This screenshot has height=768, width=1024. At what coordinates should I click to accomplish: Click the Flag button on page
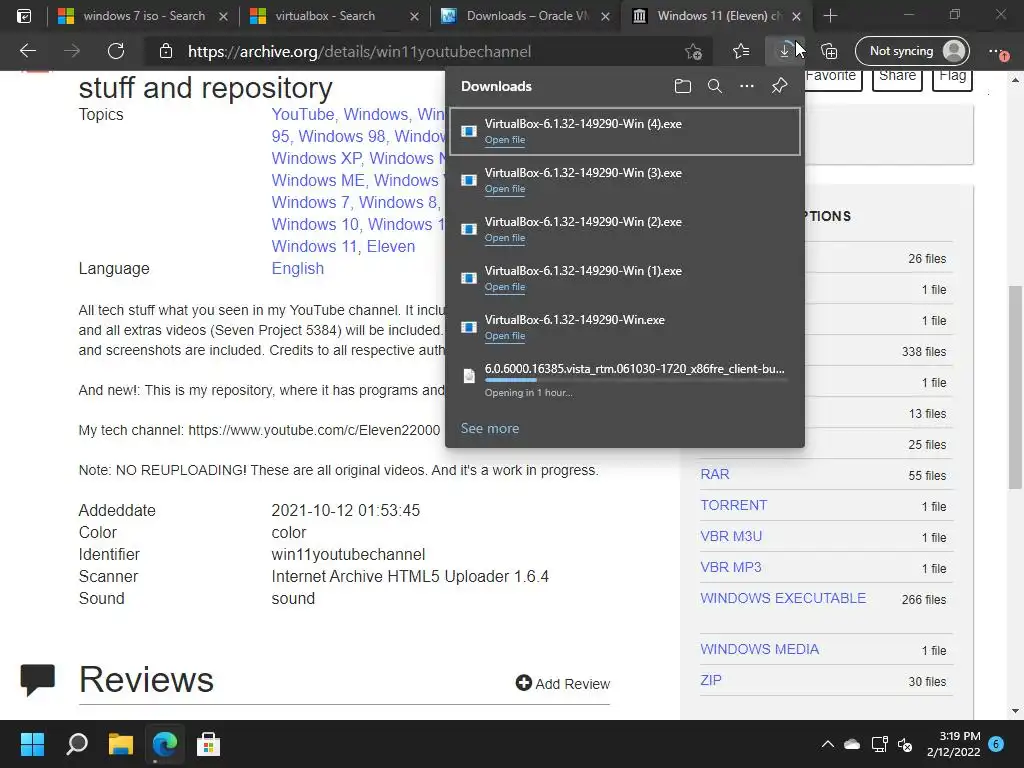952,76
